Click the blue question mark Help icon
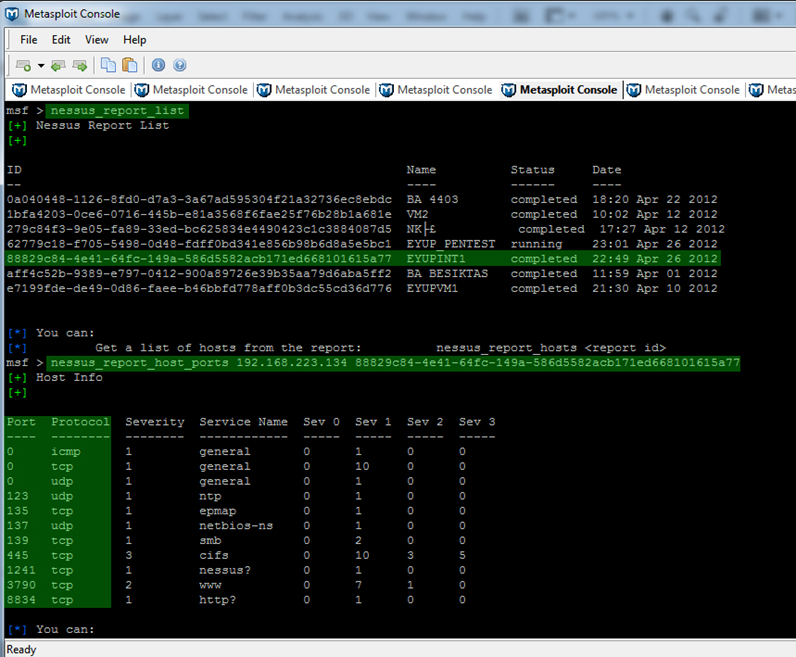Screen dimensions: 796x657 point(180,65)
